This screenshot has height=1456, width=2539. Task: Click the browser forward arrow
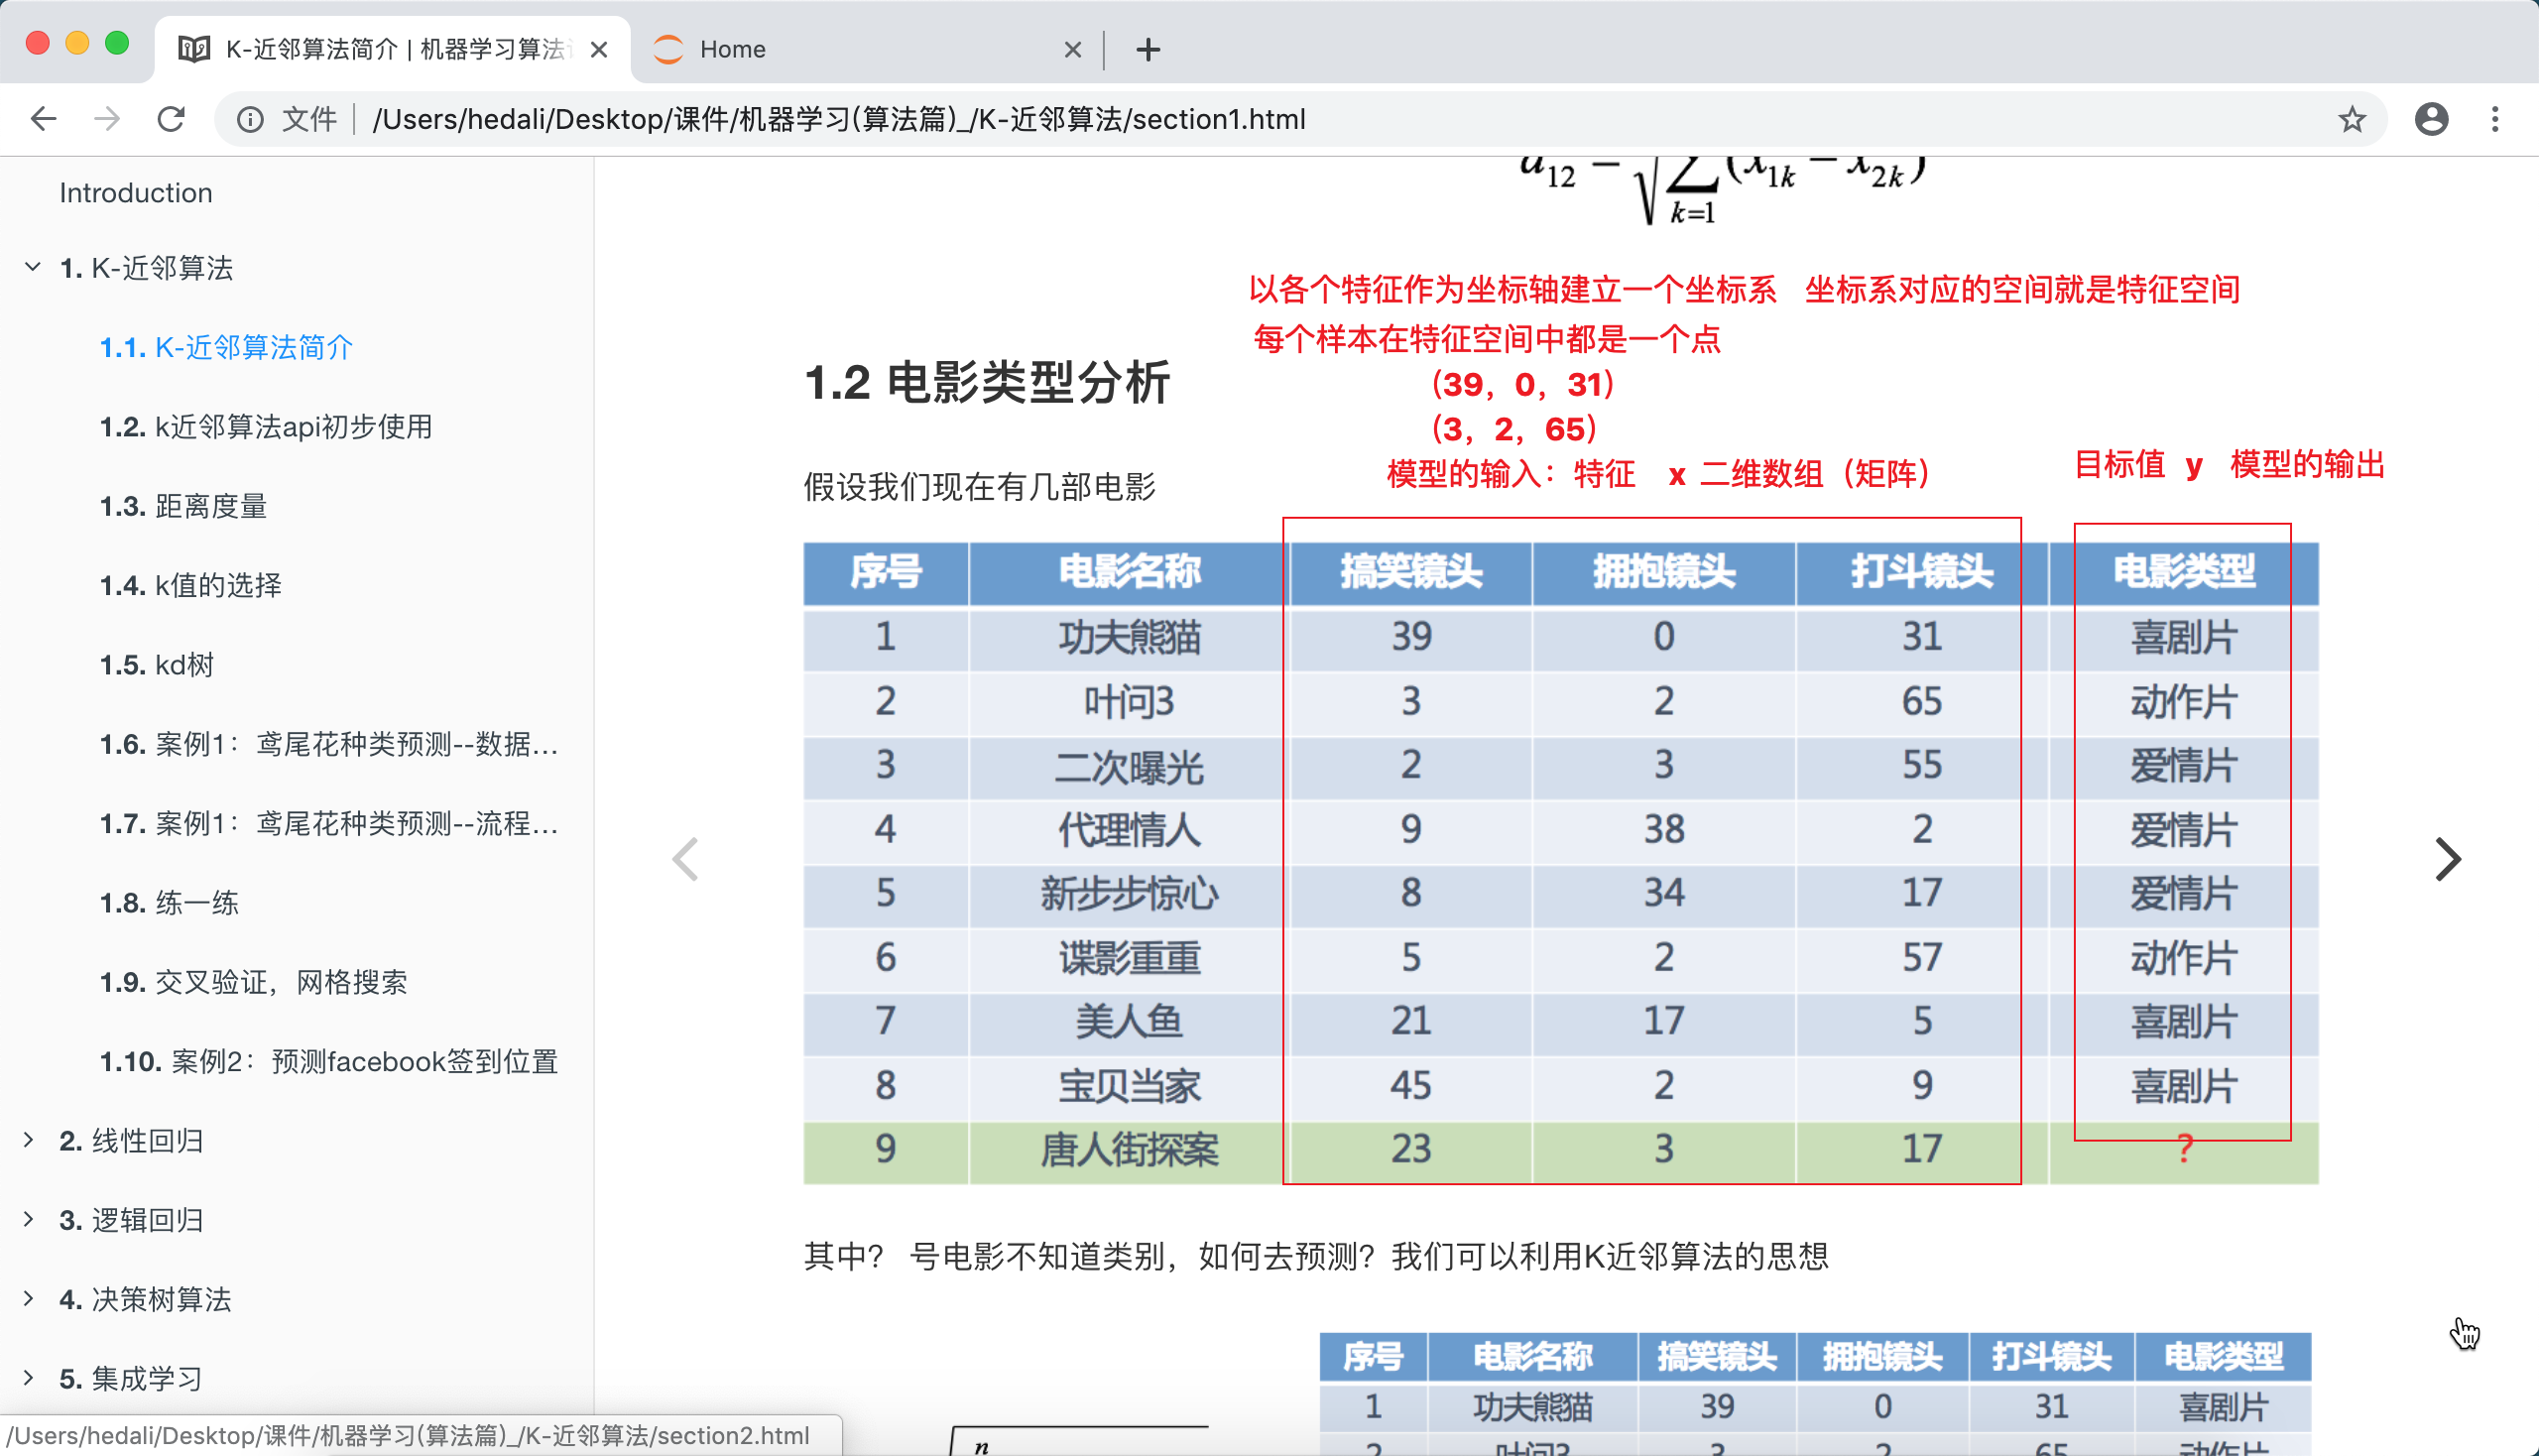coord(107,119)
